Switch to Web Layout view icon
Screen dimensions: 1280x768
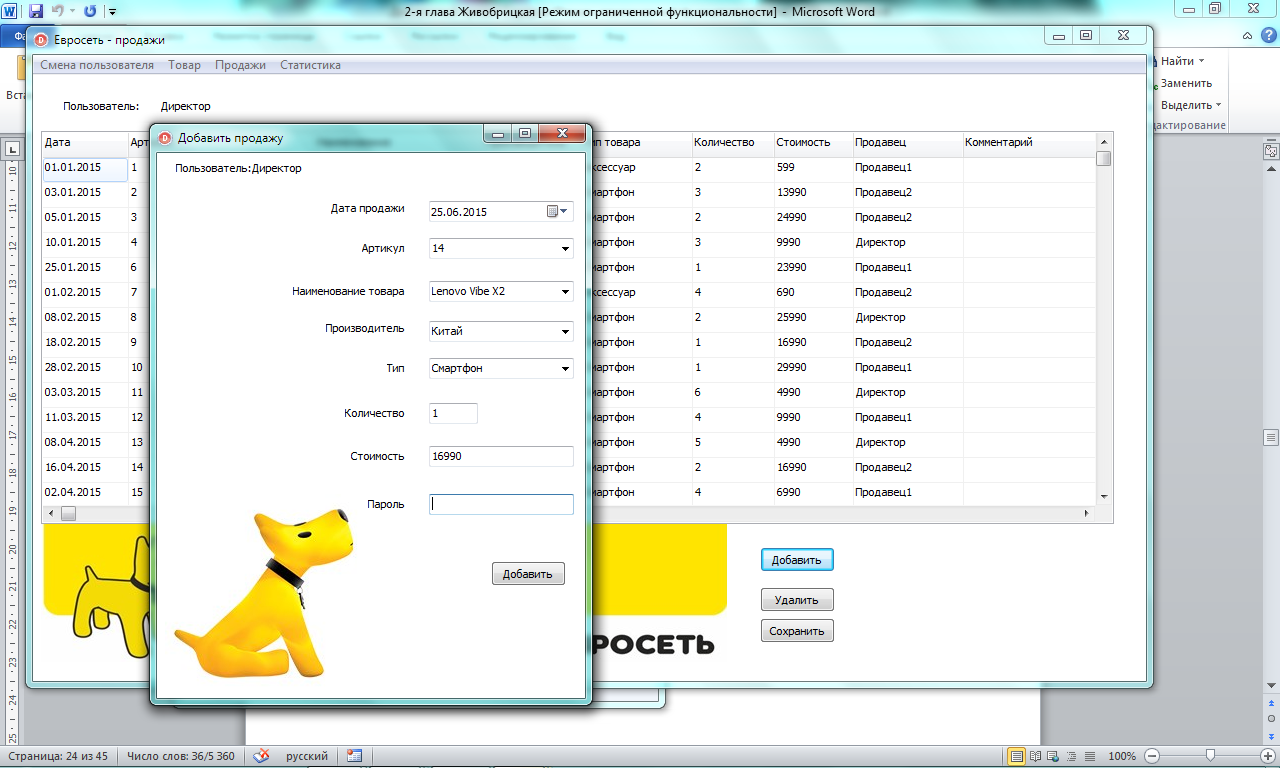point(1054,756)
